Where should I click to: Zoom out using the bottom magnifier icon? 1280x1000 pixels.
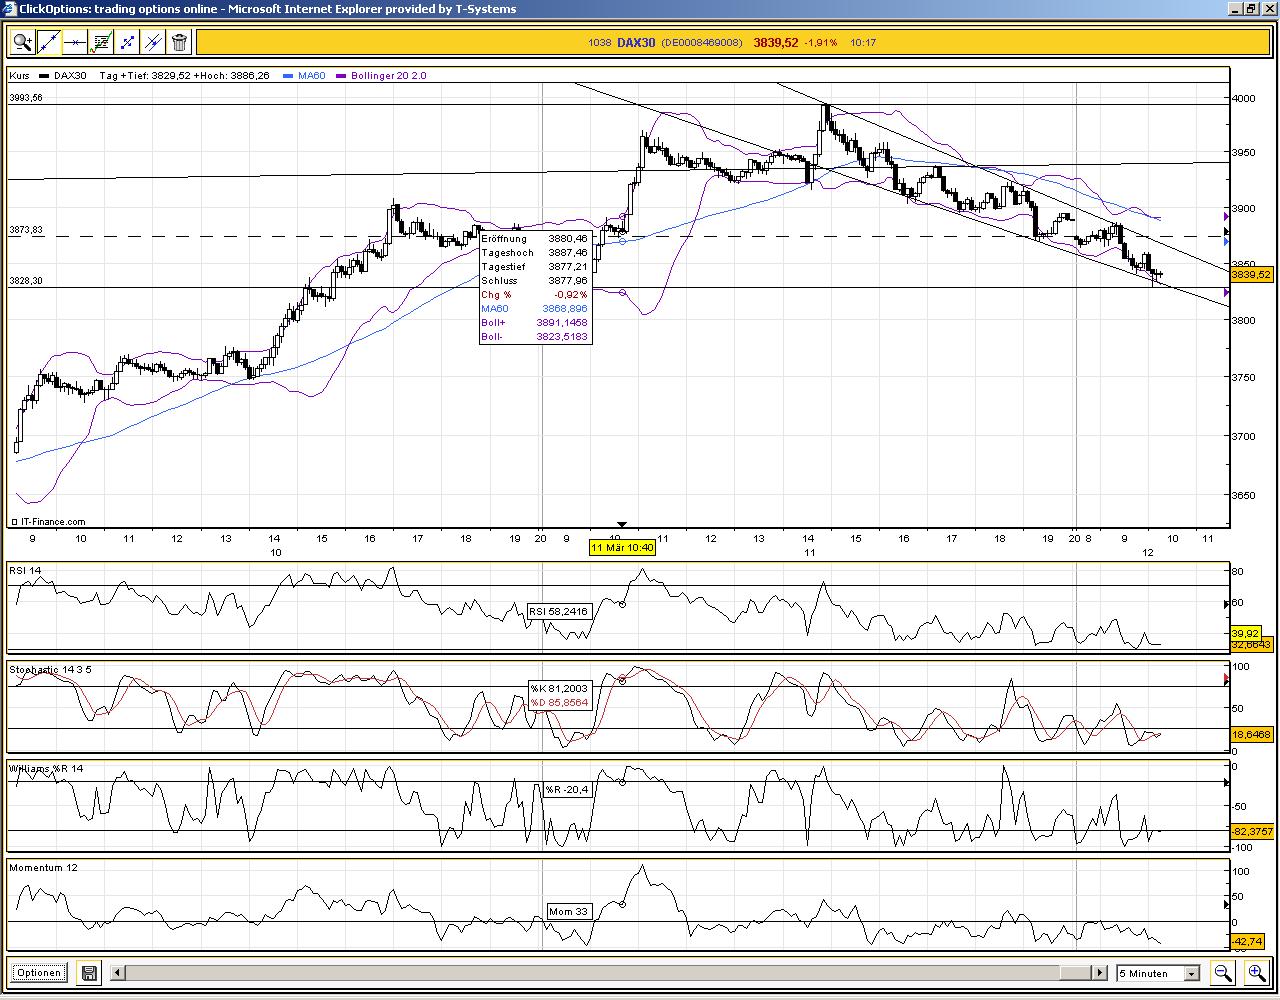1222,972
